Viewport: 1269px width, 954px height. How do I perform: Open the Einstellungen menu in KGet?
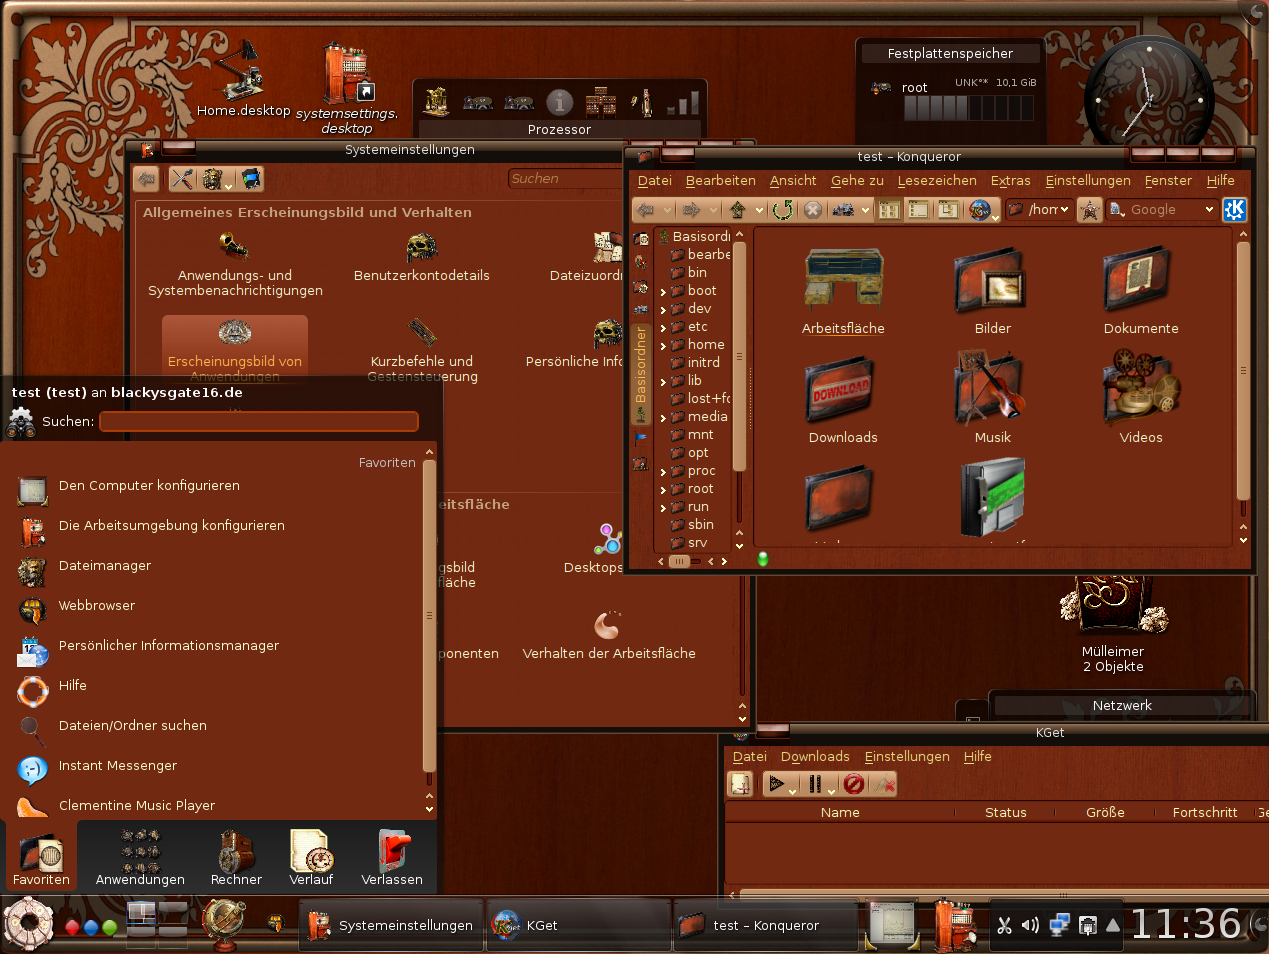tap(907, 757)
